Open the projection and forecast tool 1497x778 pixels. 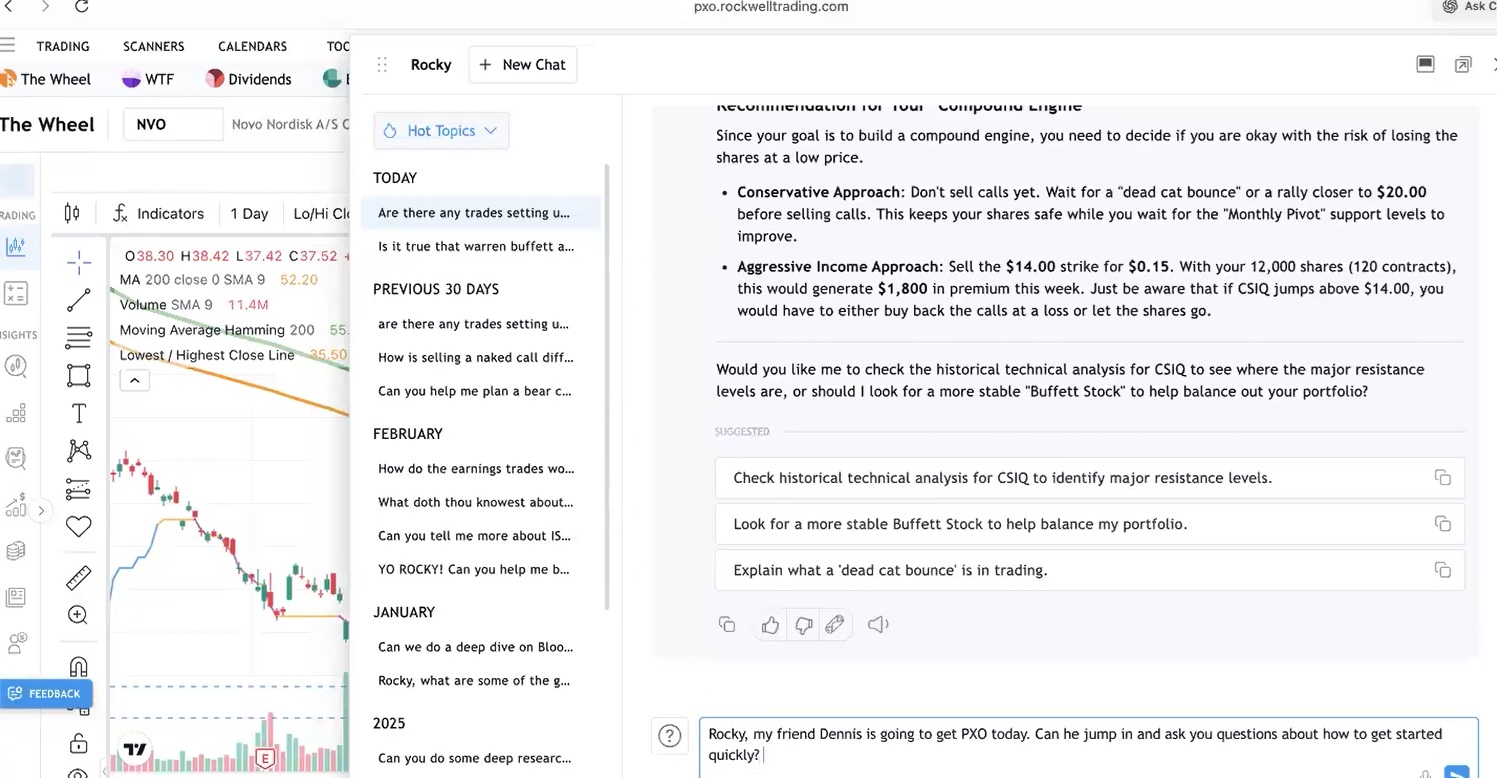tap(79, 489)
